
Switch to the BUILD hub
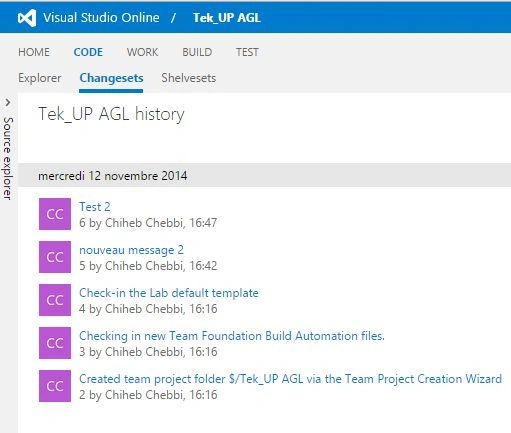coord(197,52)
